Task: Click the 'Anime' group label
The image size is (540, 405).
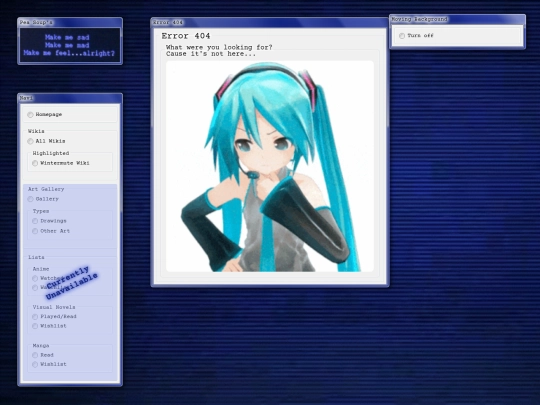Action: tap(41, 269)
